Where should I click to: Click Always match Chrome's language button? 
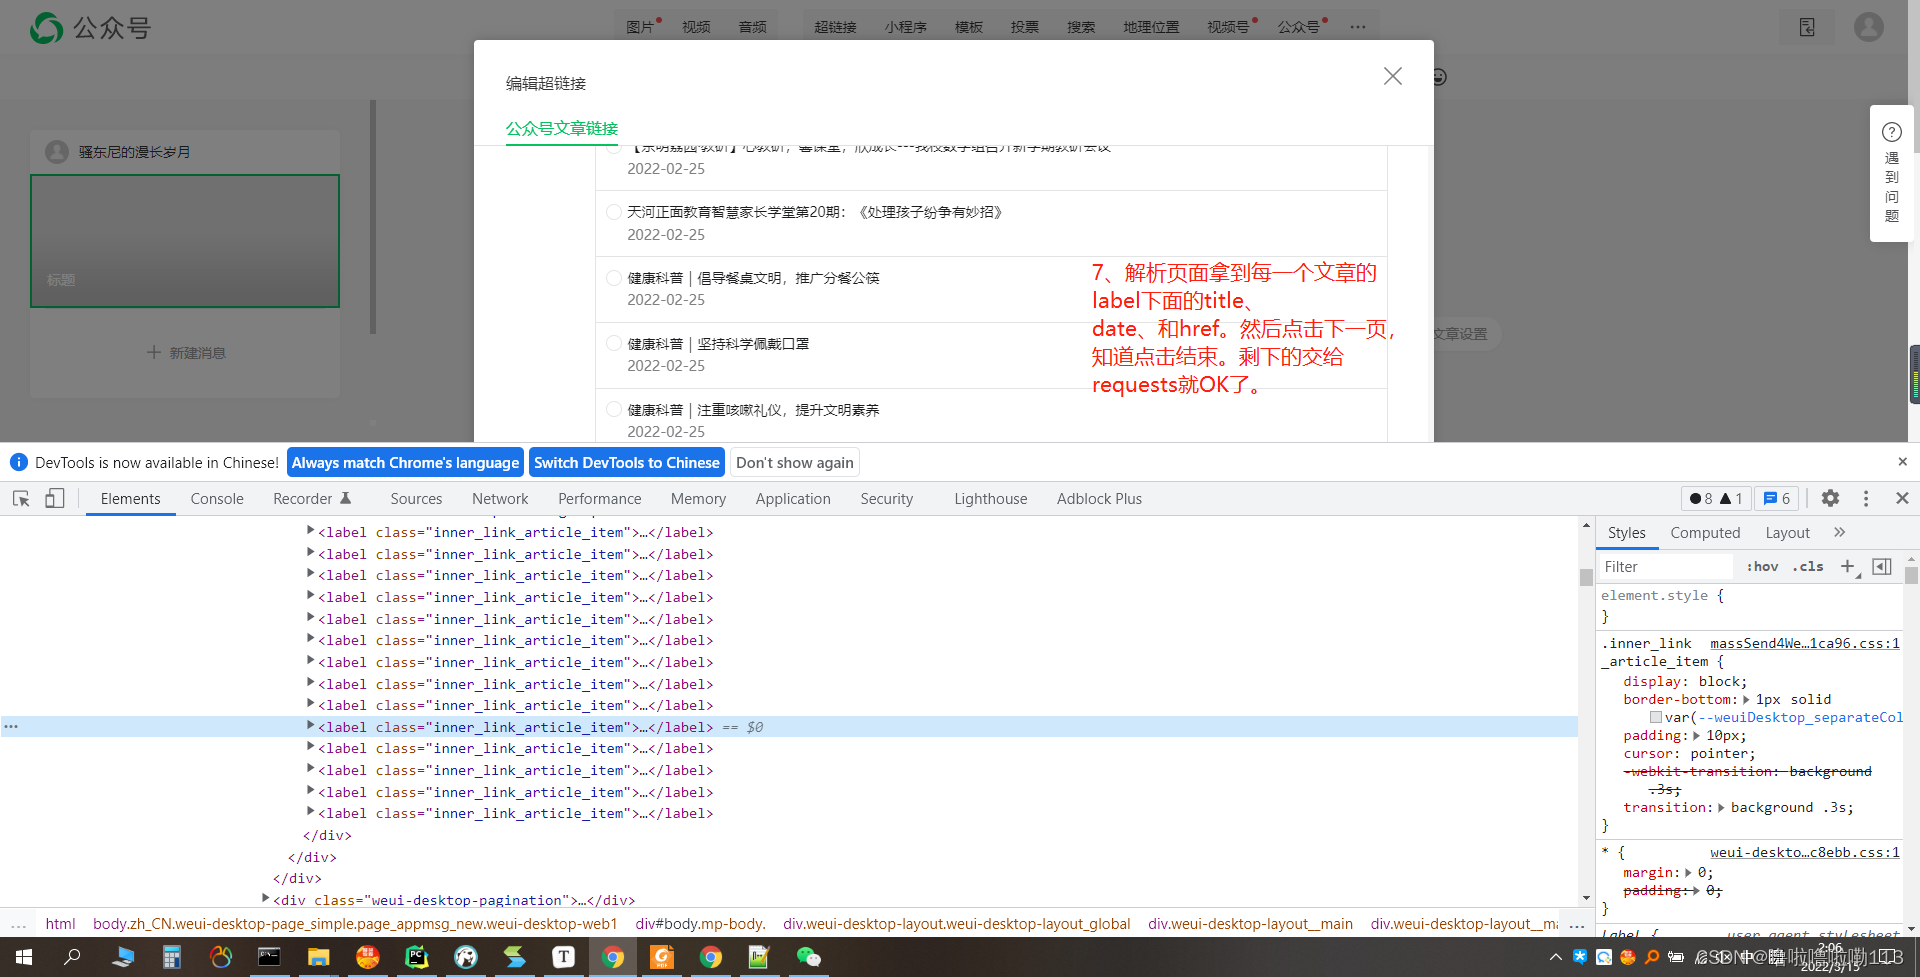point(405,462)
